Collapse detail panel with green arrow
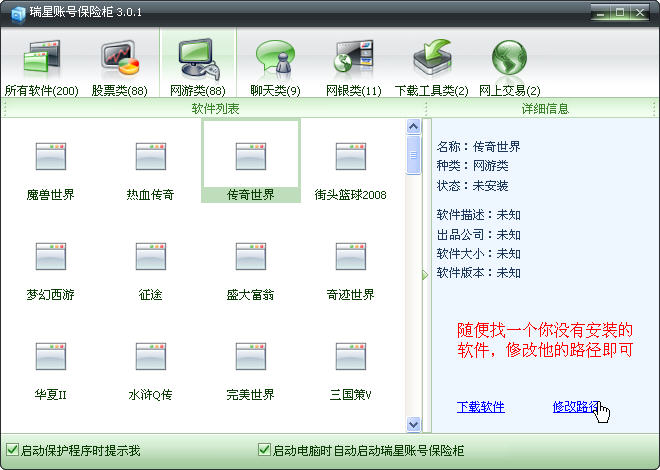This screenshot has width=660, height=470. (x=425, y=275)
